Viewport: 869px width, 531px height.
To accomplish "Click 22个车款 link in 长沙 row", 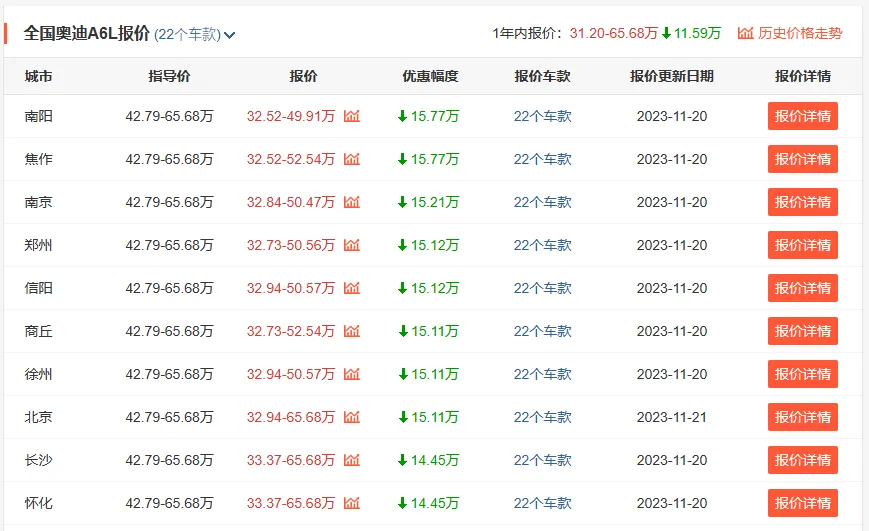I will click(x=542, y=460).
